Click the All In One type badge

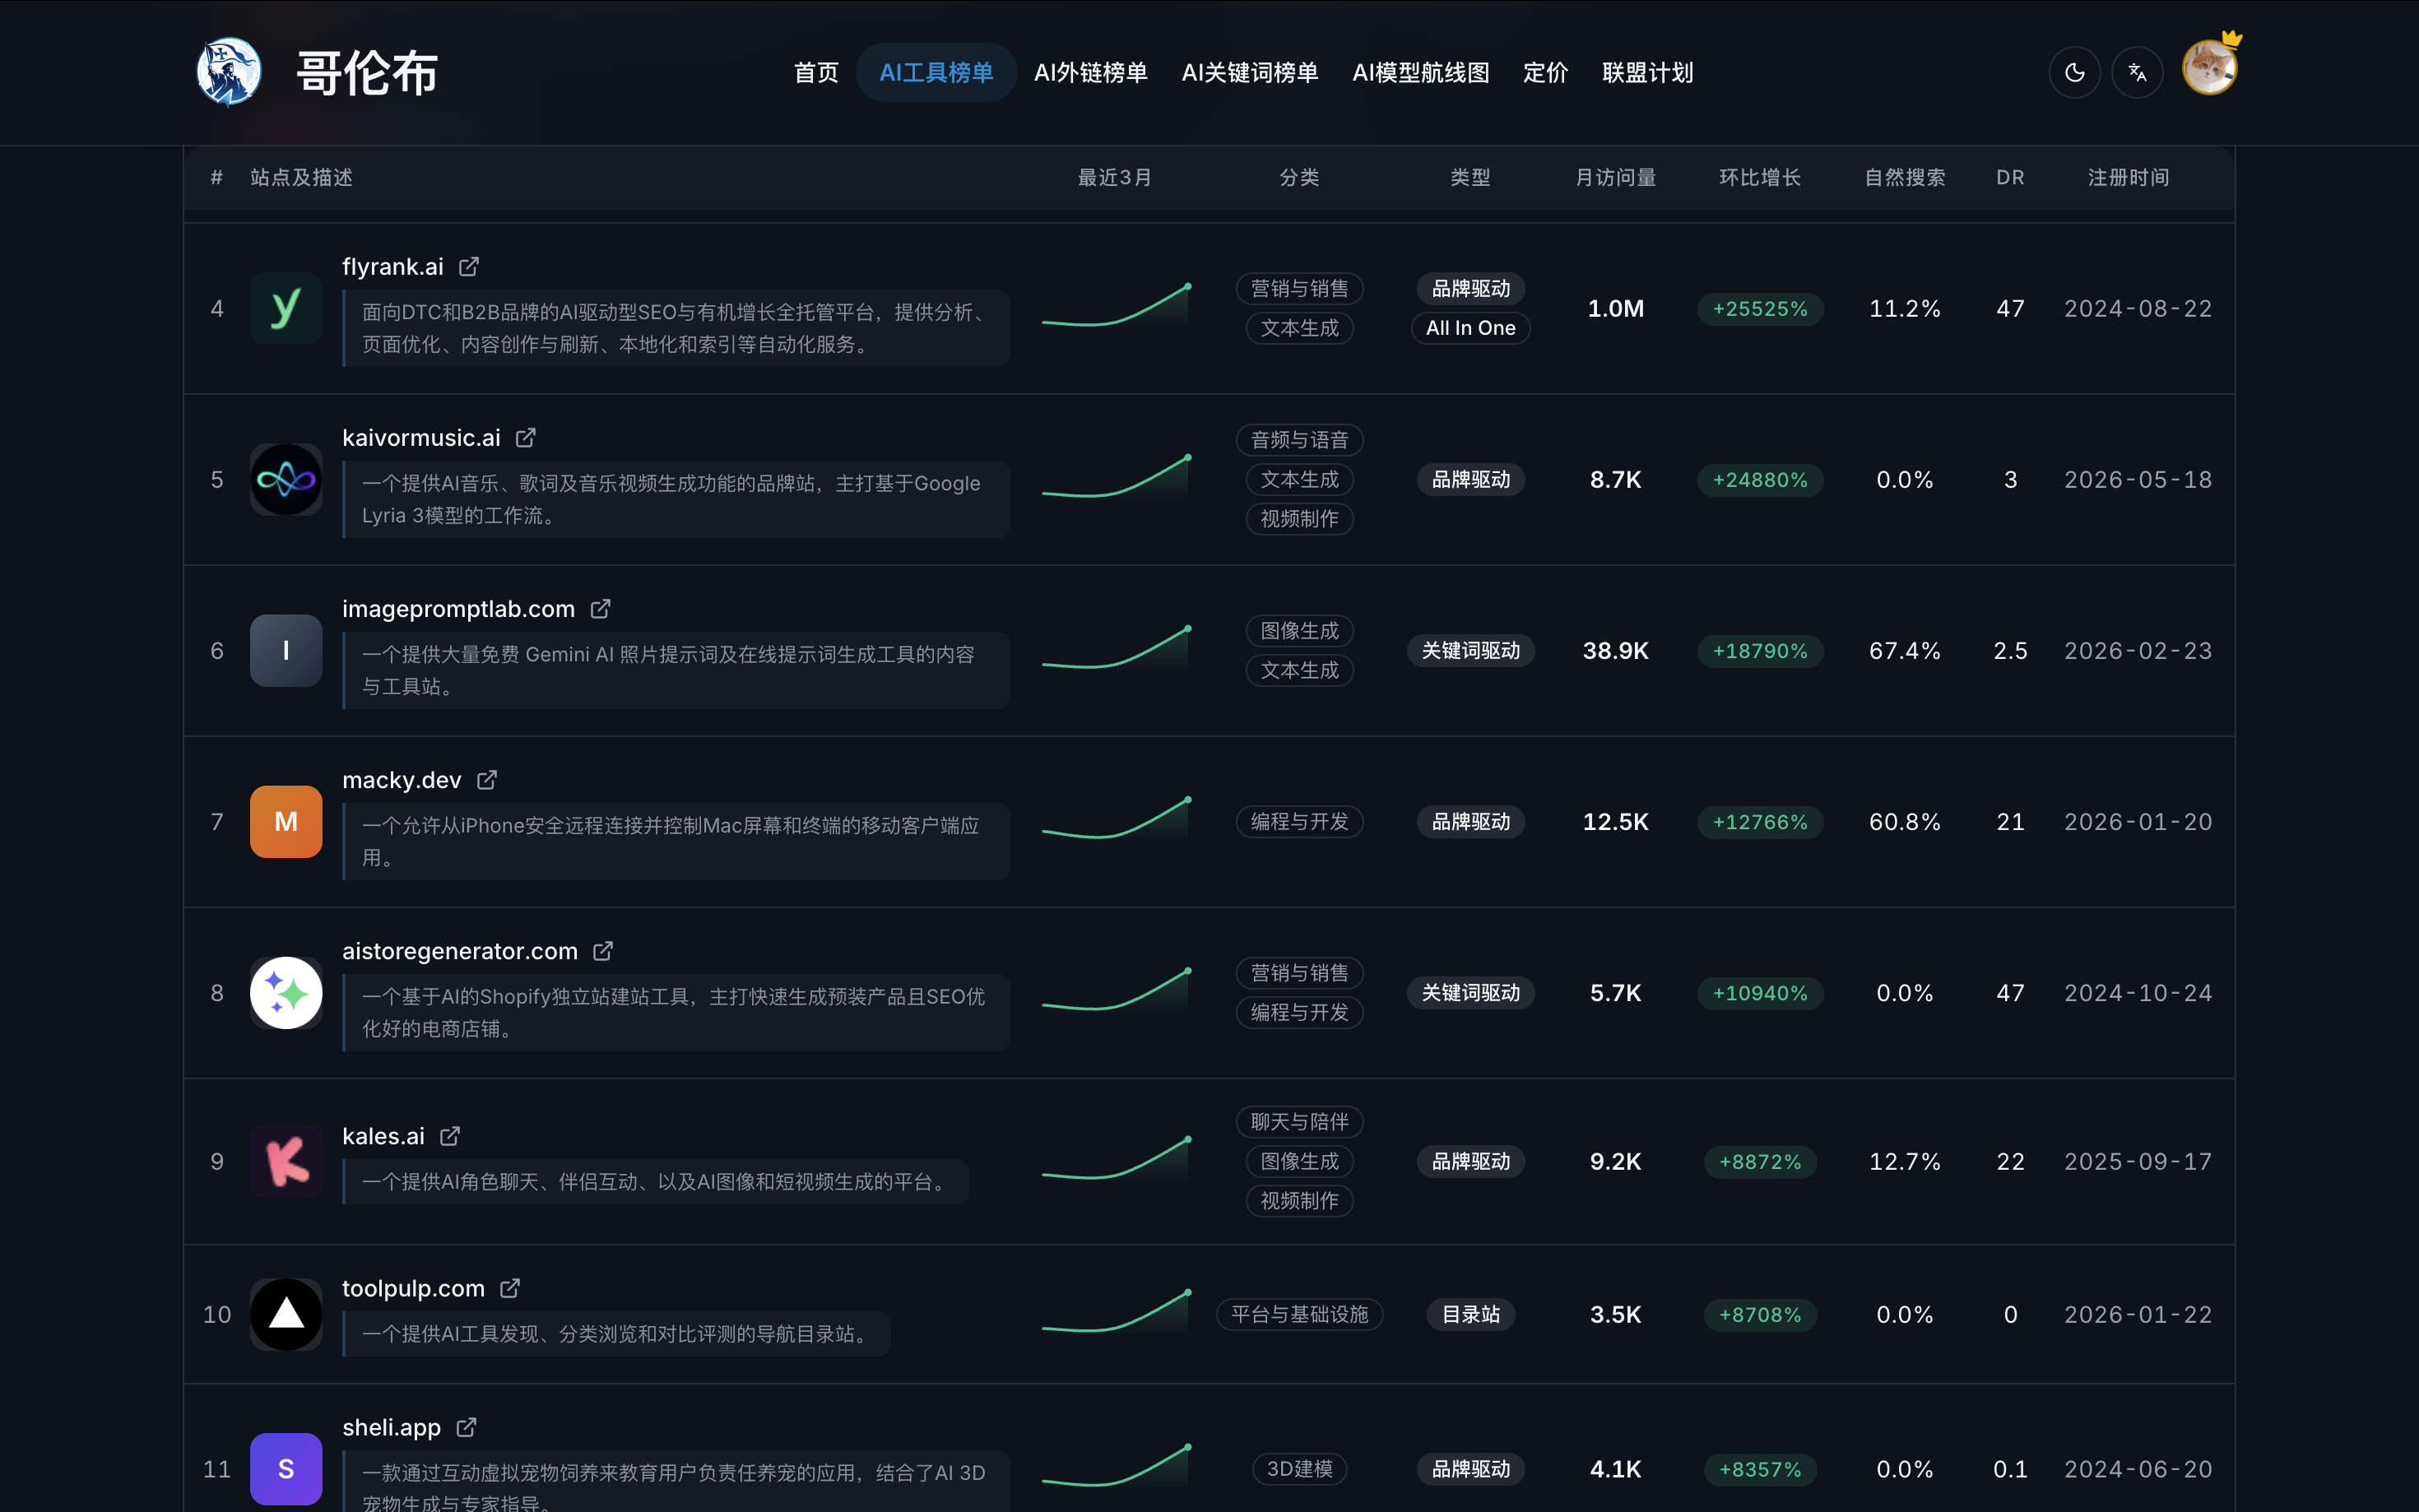1470,328
